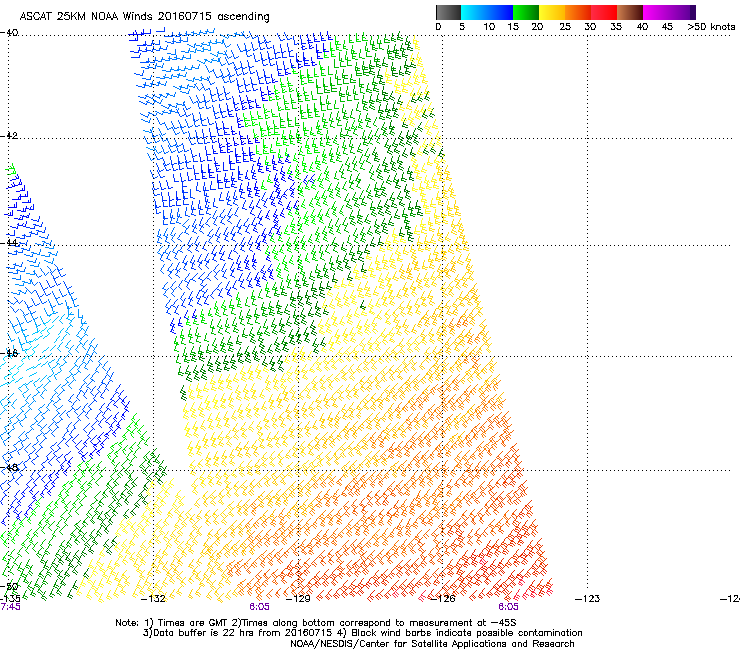Click the '-42' latitude axis label
The image size is (740, 650).
[9, 135]
